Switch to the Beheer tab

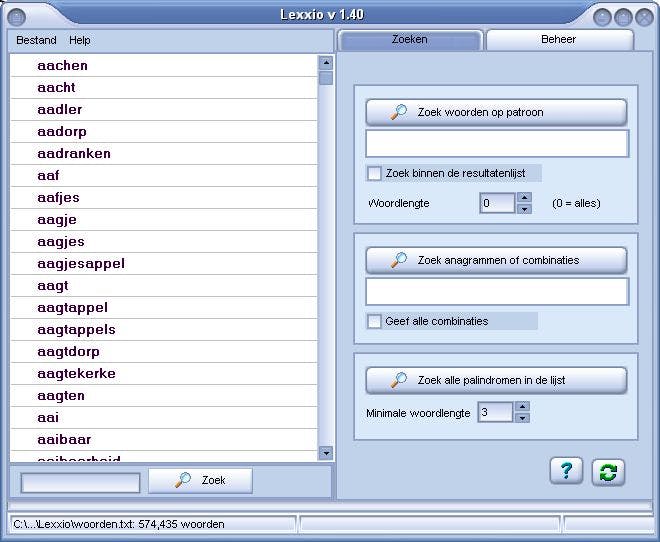tap(559, 40)
